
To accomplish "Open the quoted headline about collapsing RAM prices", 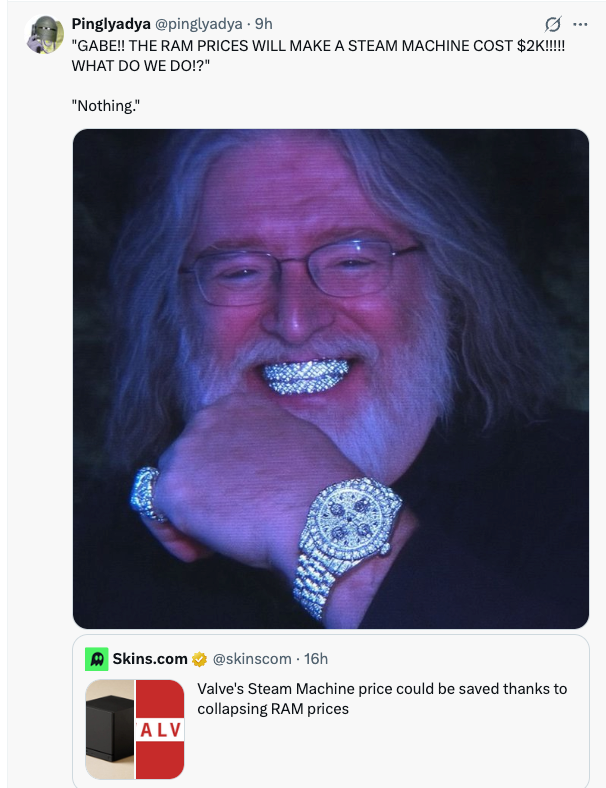I will (x=381, y=698).
